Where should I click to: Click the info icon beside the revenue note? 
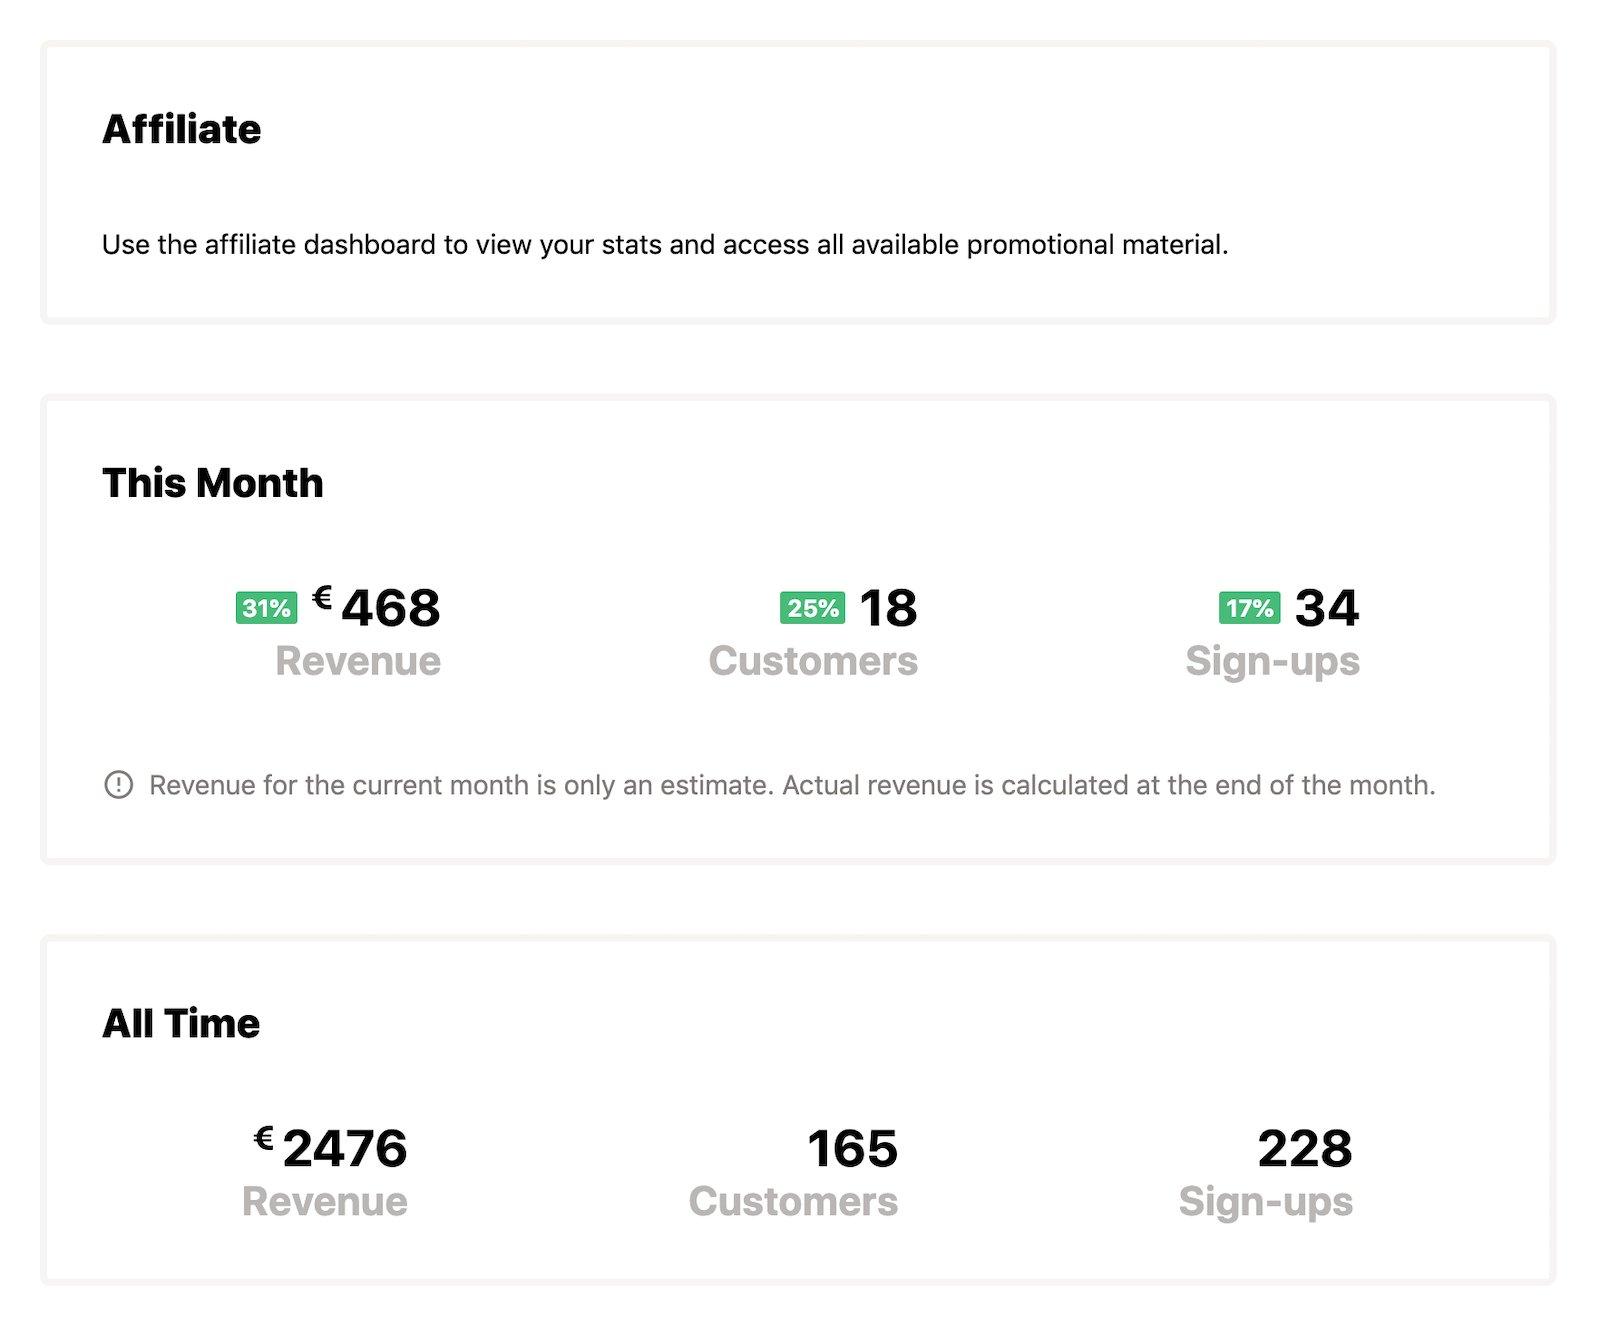(118, 785)
